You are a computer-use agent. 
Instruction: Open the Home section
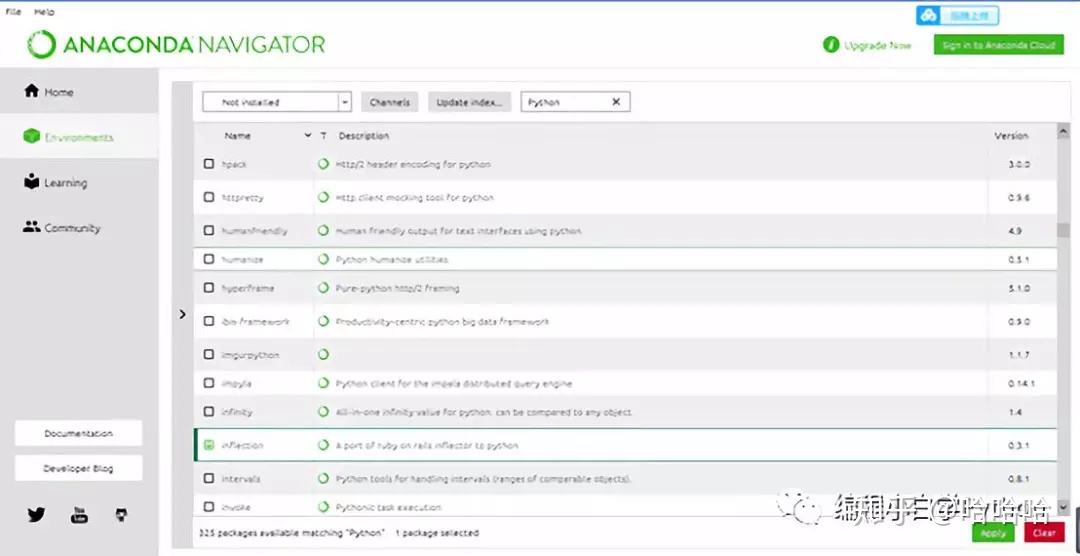tap(79, 92)
